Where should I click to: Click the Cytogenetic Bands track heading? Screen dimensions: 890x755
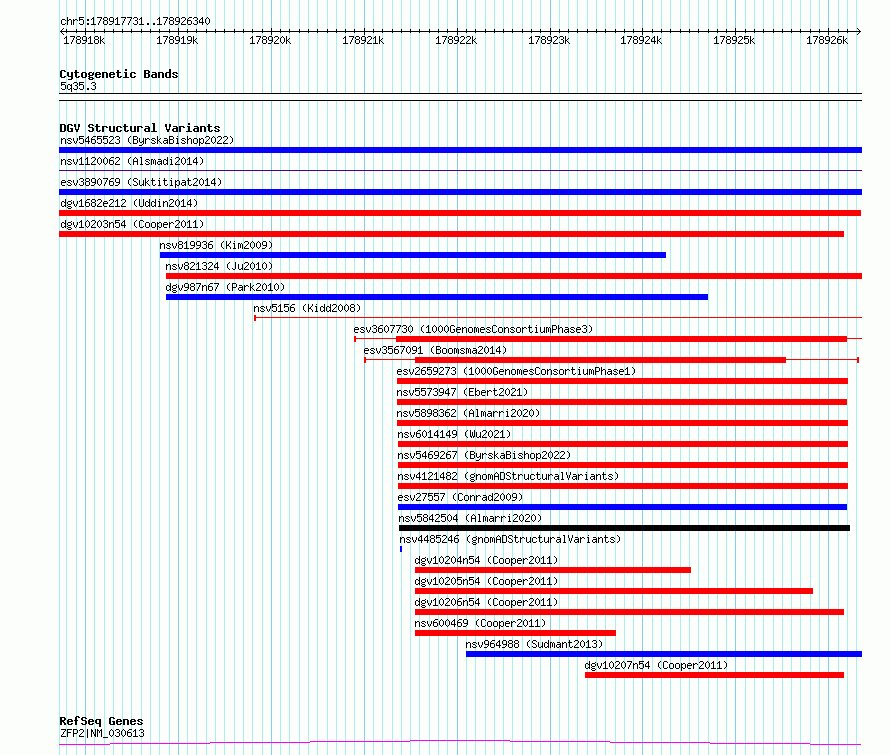[119, 74]
